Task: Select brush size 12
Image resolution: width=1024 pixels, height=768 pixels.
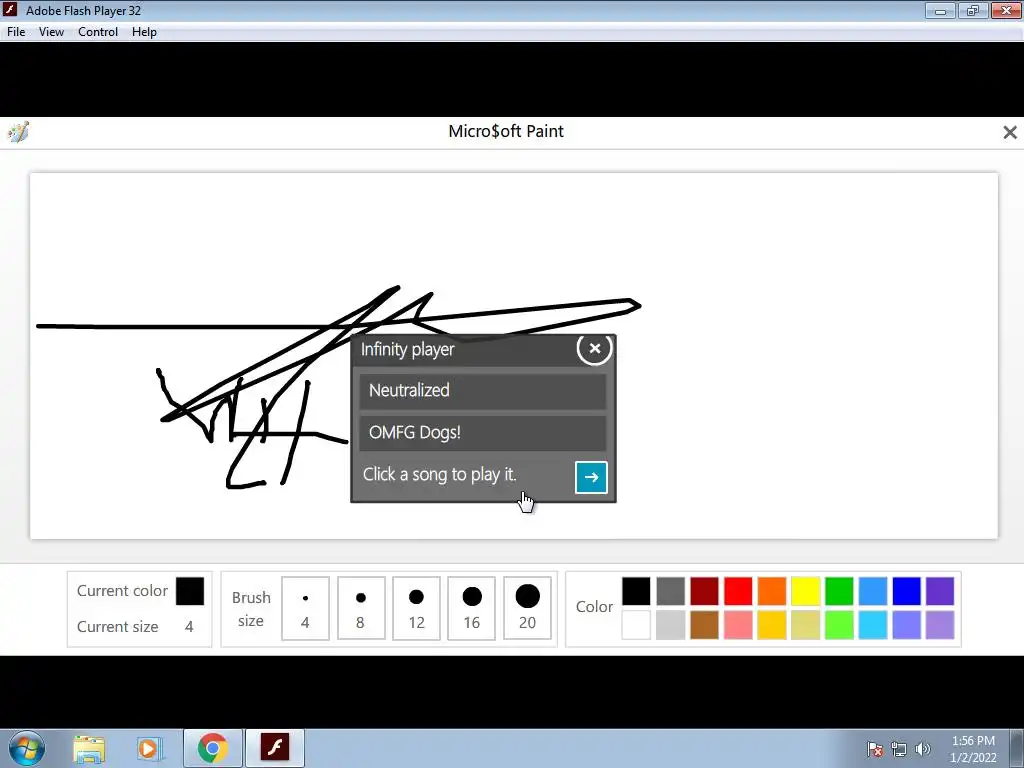Action: point(416,608)
